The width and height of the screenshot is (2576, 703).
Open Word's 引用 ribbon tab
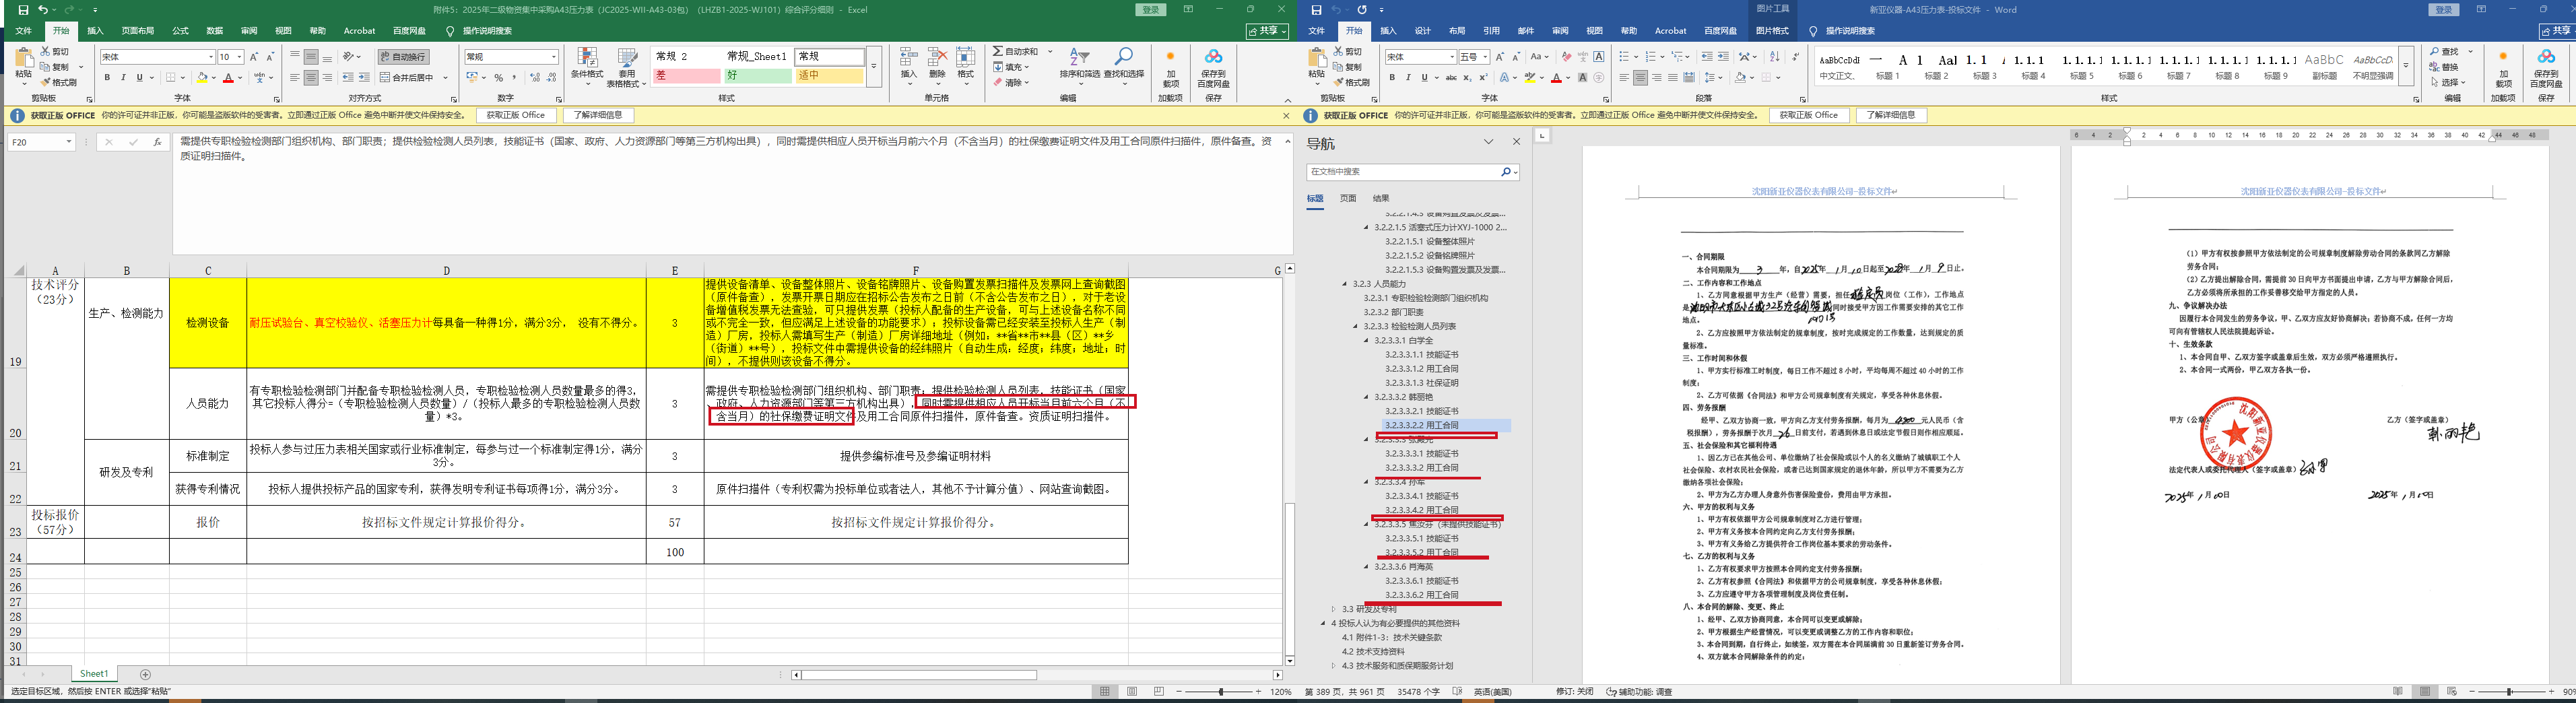pos(1491,31)
